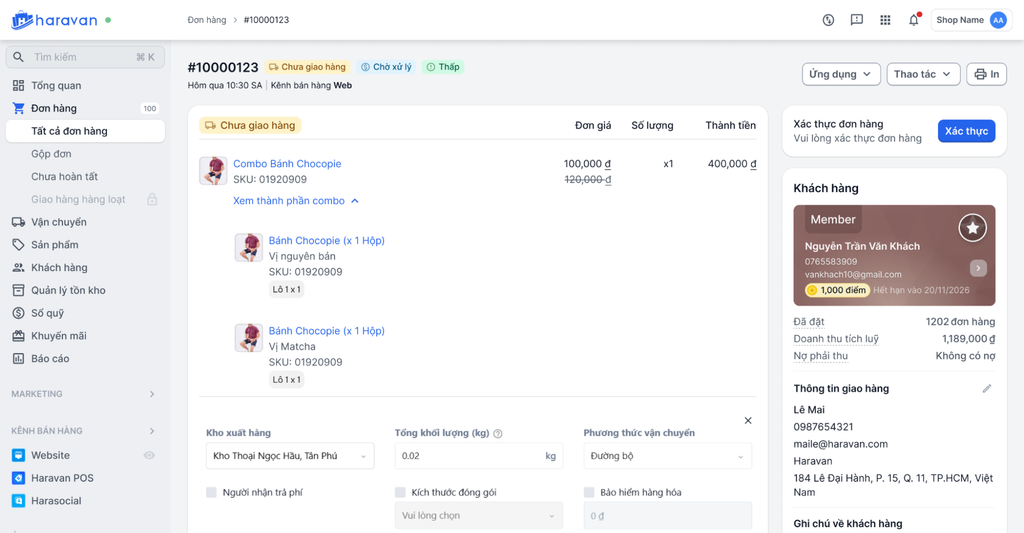Enable the Người nhận trả phí checkbox
The image size is (1024, 533).
212,492
